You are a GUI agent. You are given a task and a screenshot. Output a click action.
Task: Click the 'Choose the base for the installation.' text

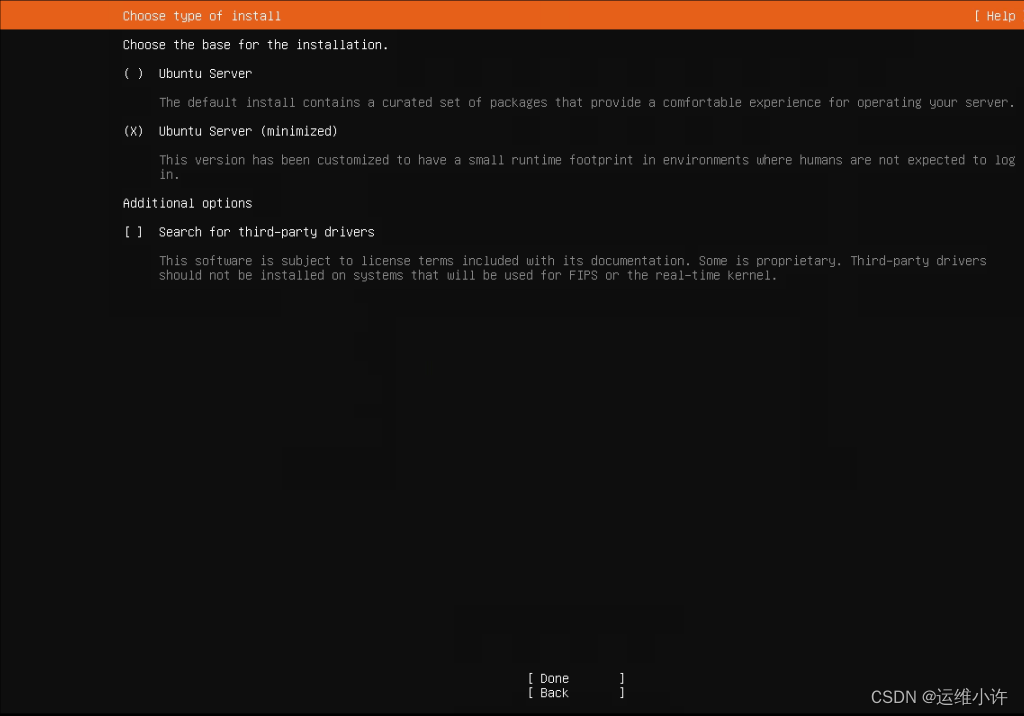click(255, 45)
